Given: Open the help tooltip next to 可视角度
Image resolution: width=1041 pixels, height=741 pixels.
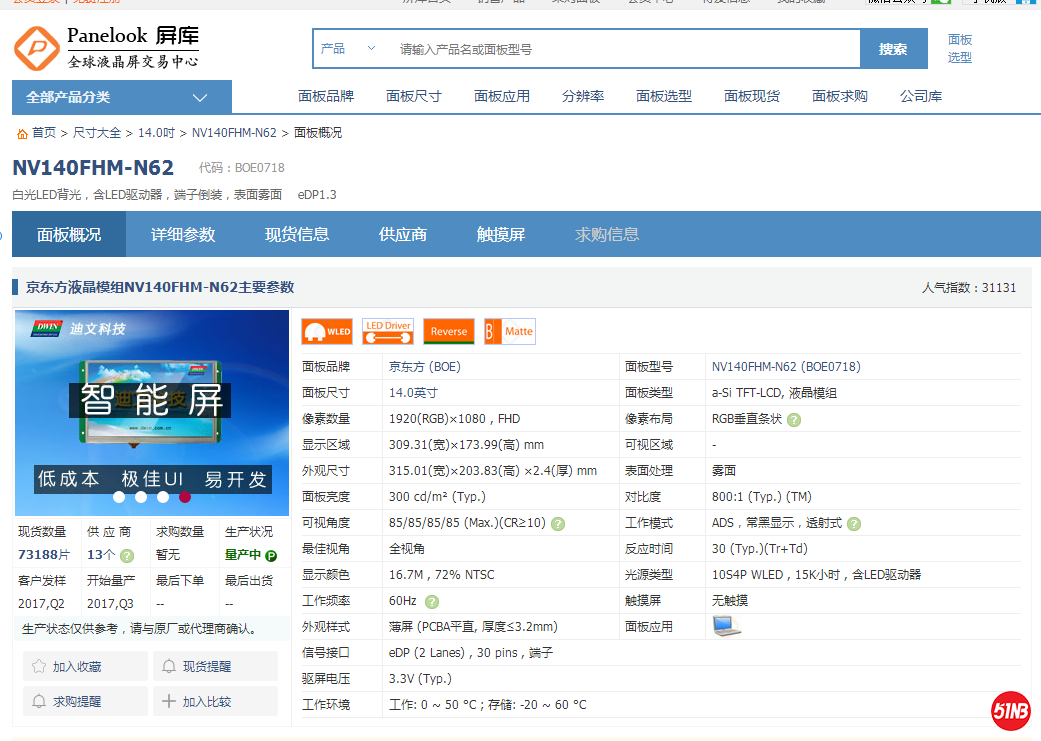Looking at the screenshot, I should pos(559,522).
